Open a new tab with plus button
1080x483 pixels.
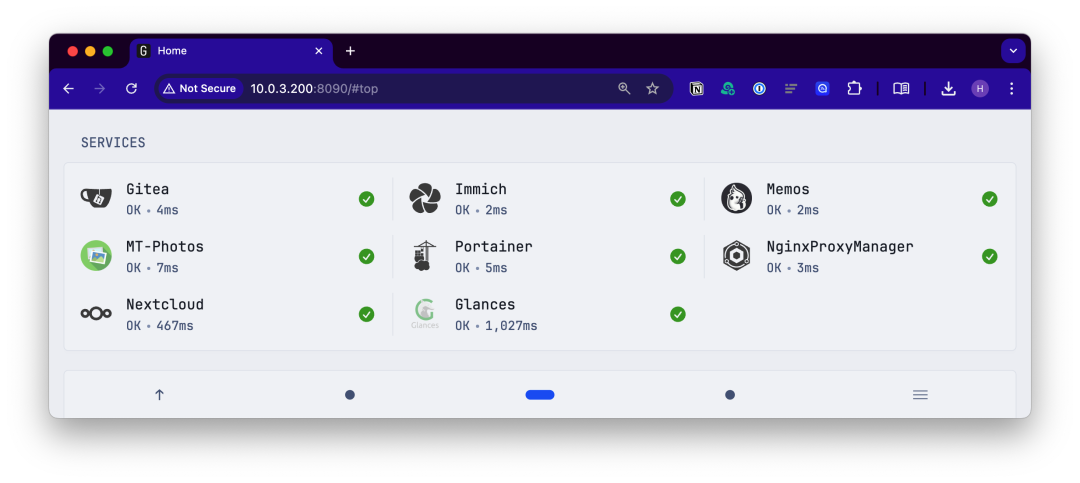(350, 51)
